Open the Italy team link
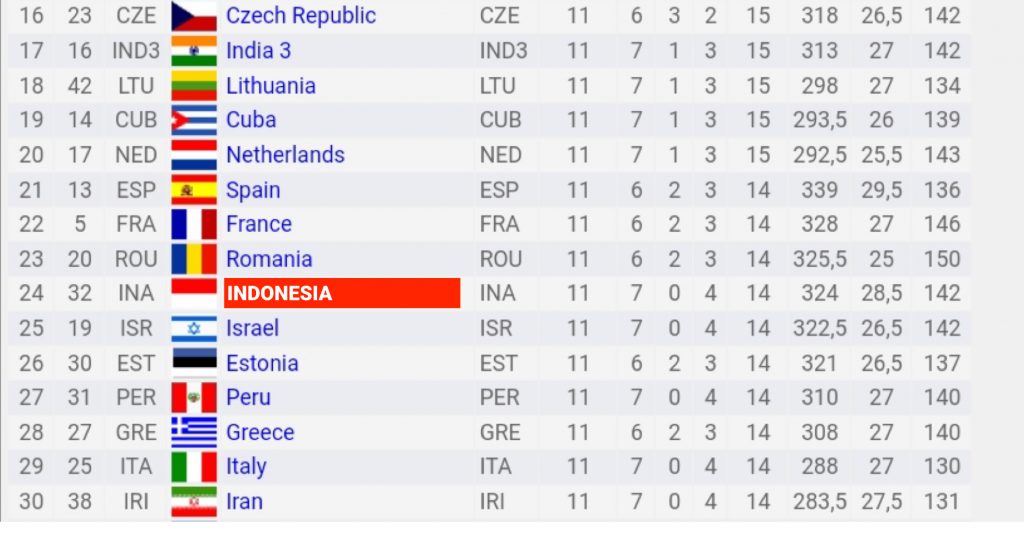 [x=246, y=467]
